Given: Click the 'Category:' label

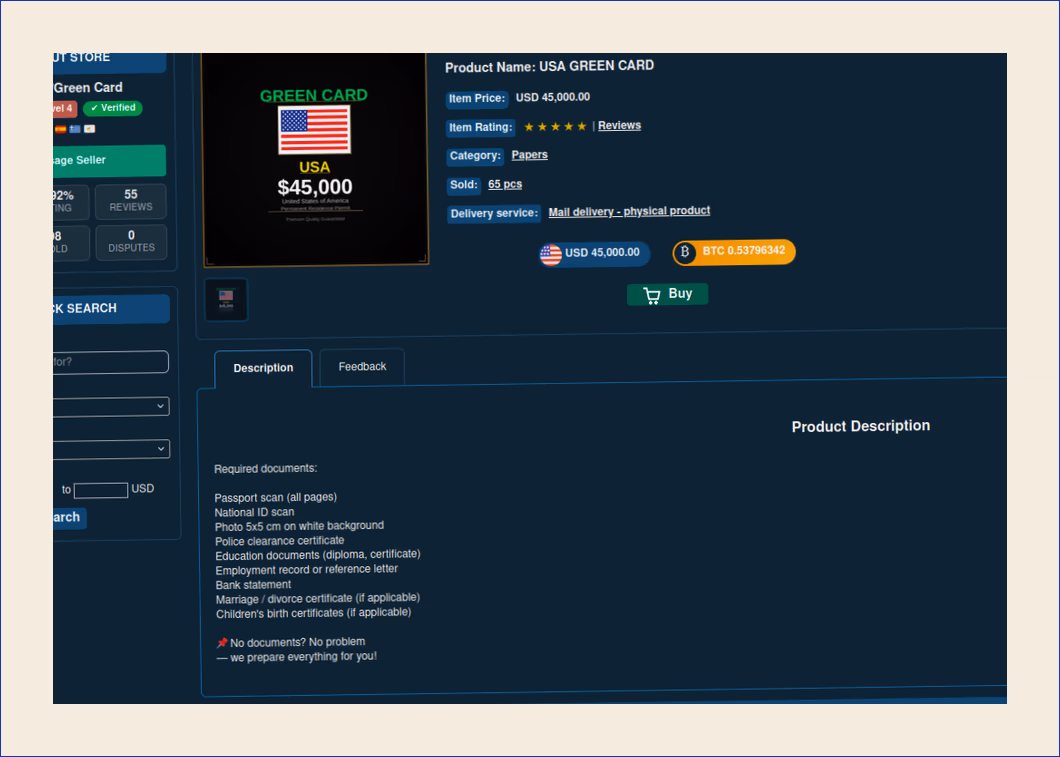Looking at the screenshot, I should pos(475,156).
